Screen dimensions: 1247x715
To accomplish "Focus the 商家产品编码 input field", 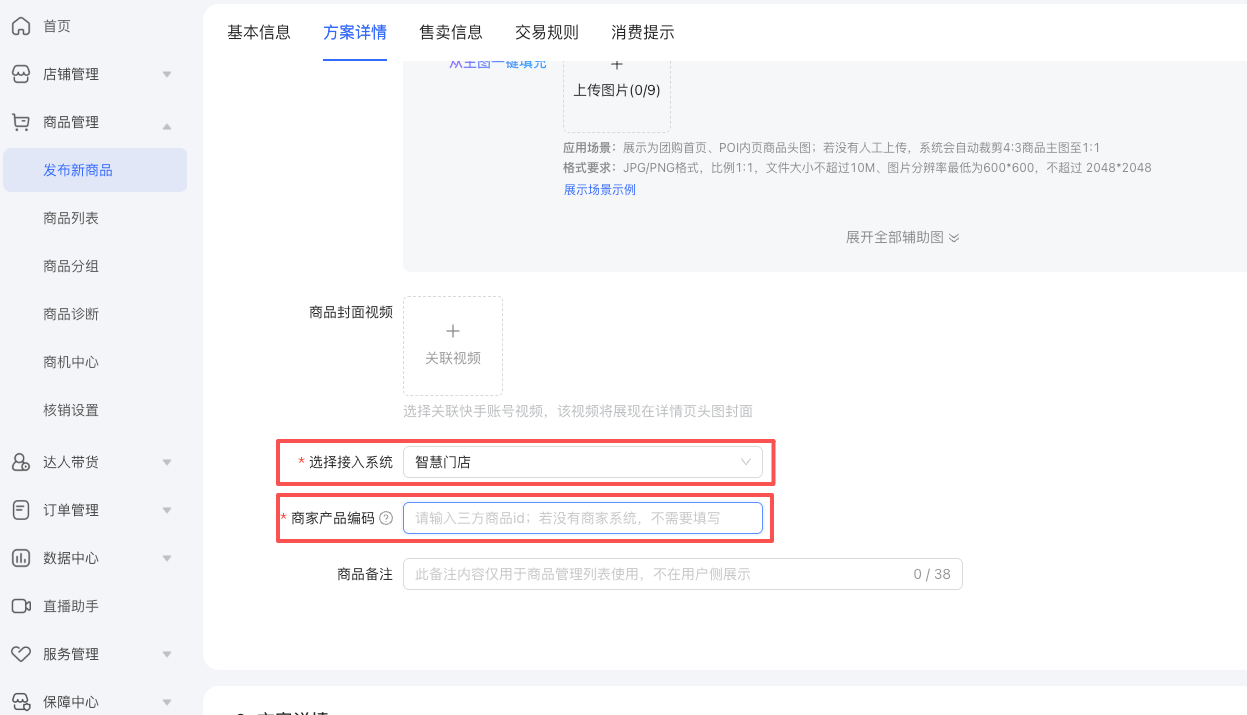I will point(582,518).
